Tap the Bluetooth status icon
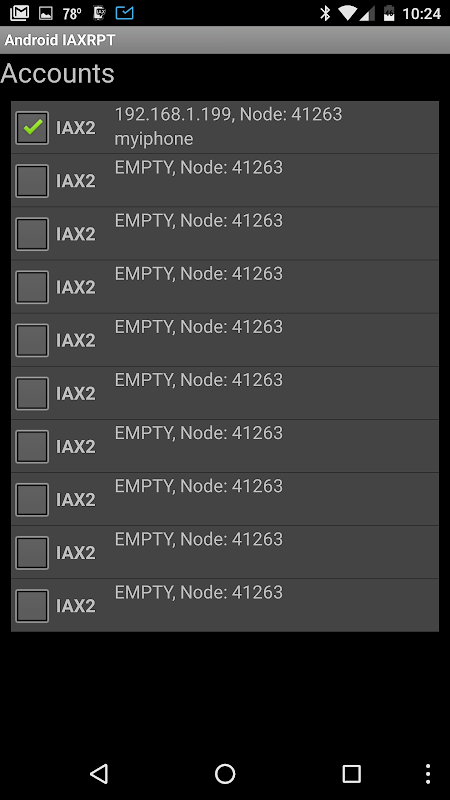Screen dimensions: 450x800 [324, 13]
